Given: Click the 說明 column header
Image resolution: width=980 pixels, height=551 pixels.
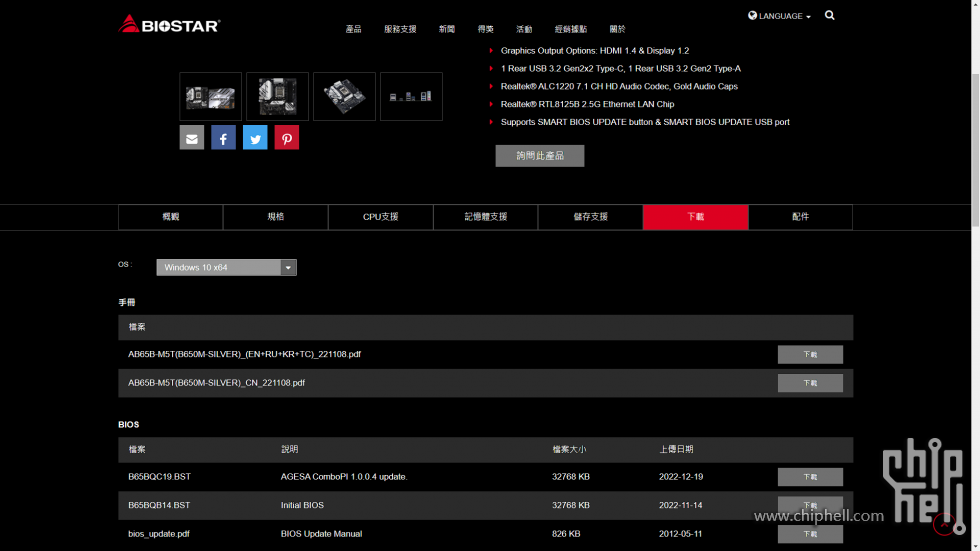Looking at the screenshot, I should tap(289, 449).
